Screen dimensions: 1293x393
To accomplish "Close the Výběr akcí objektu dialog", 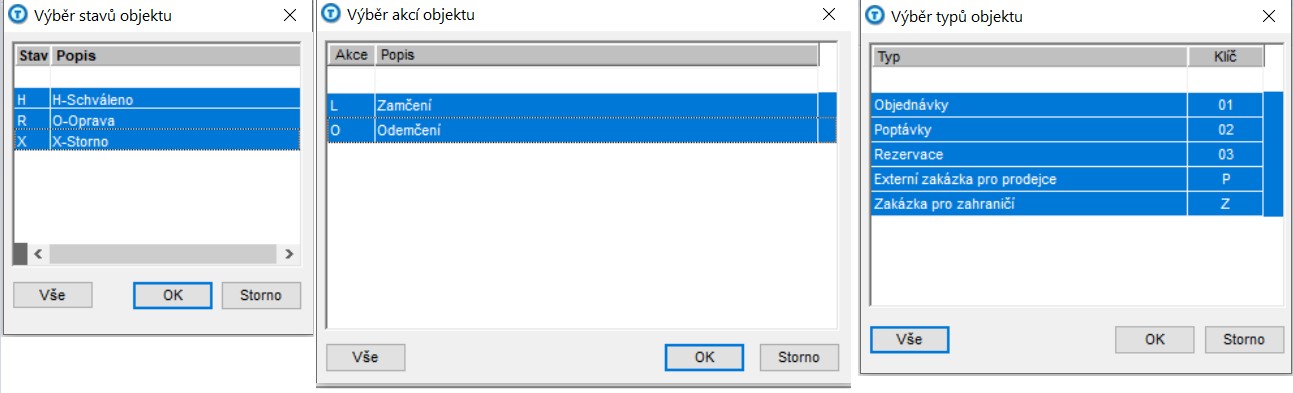I will coord(829,15).
